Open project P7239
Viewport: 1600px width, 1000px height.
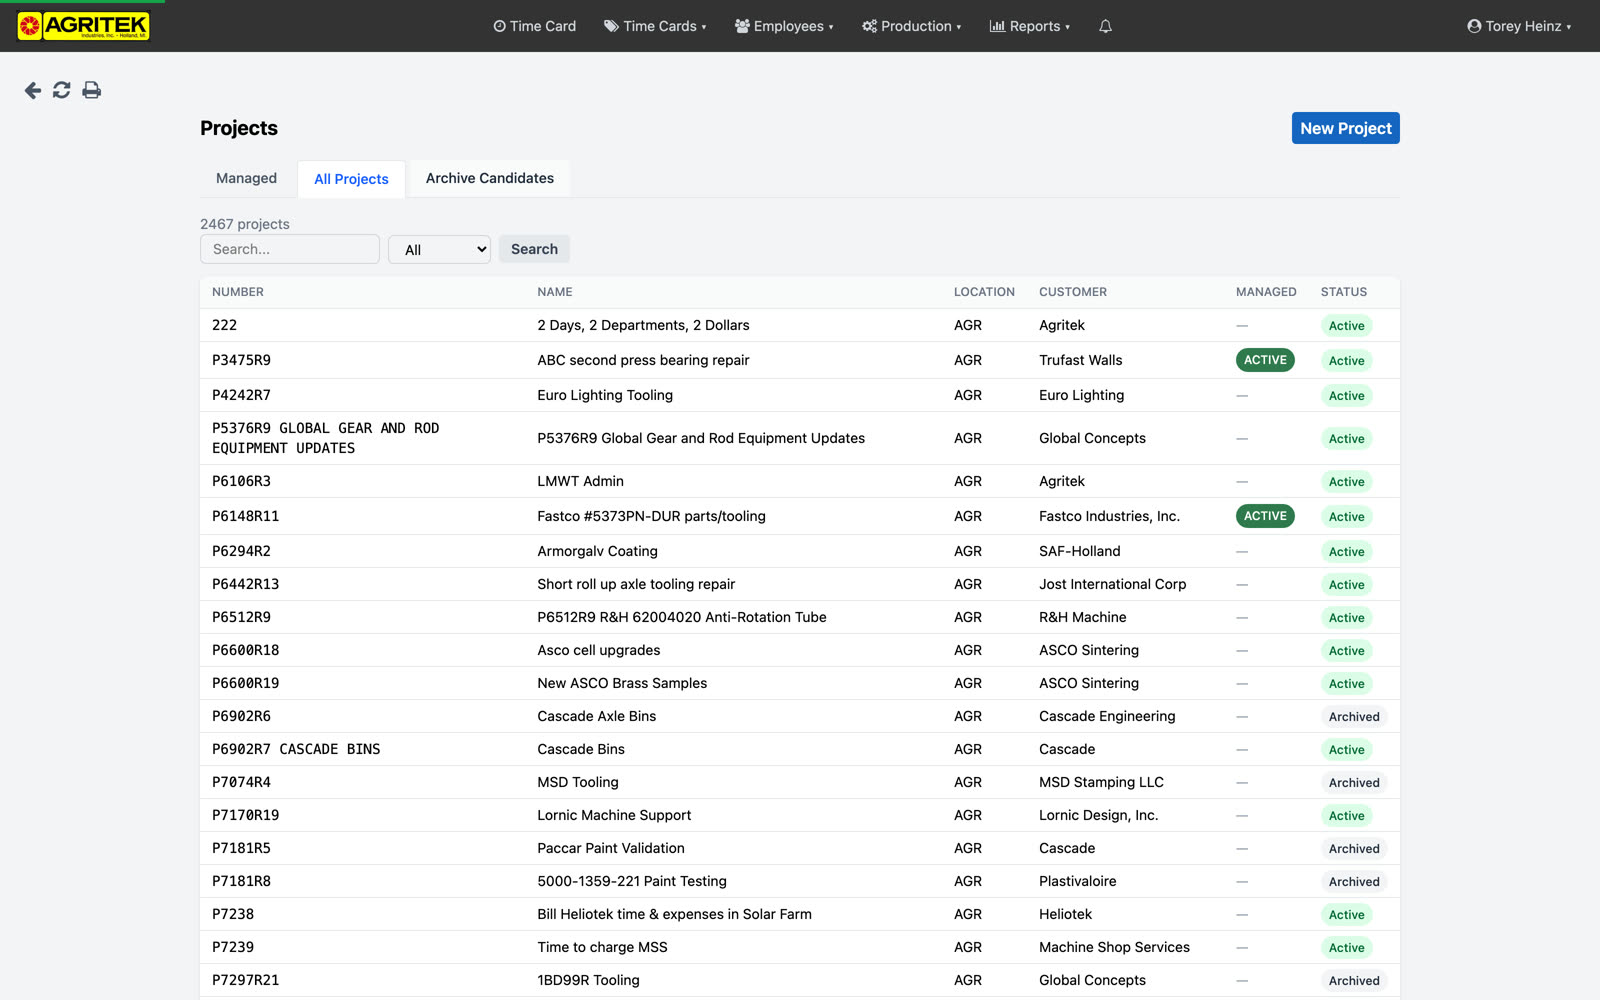[233, 947]
